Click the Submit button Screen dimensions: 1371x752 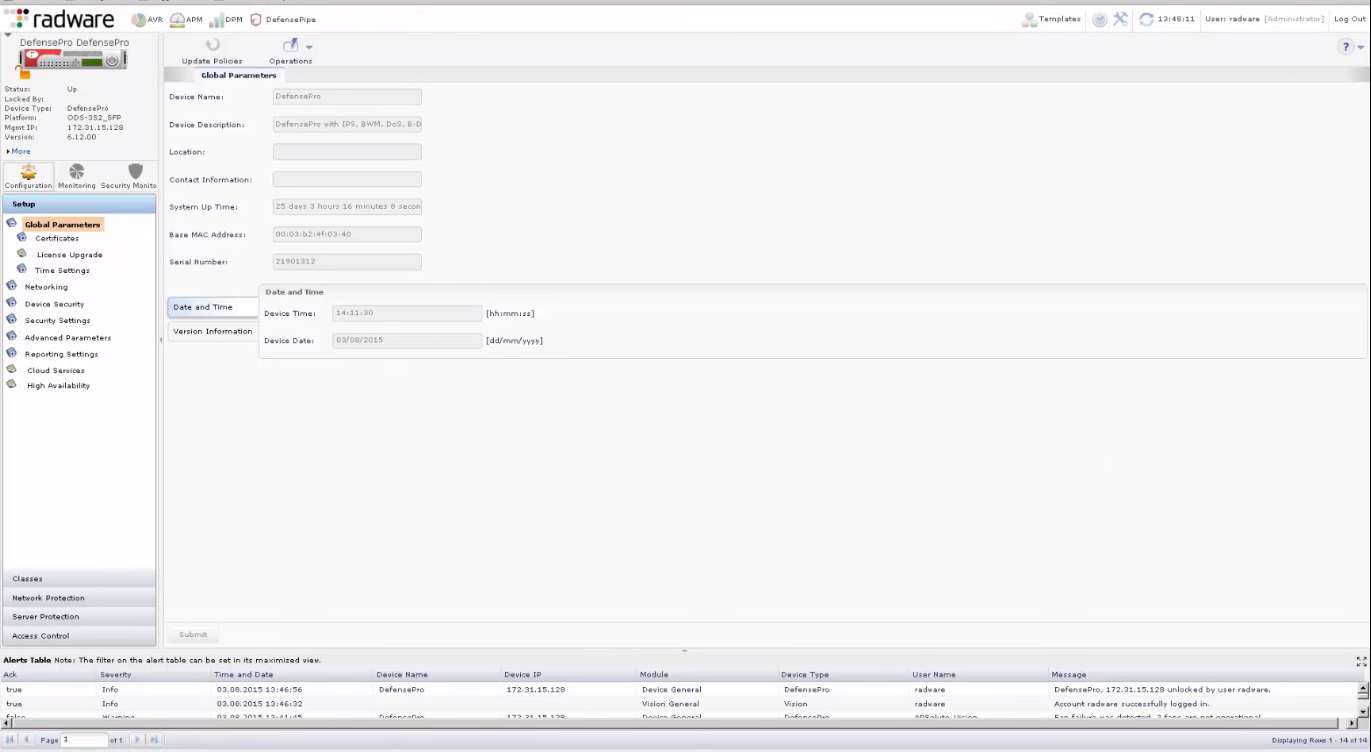(x=193, y=634)
